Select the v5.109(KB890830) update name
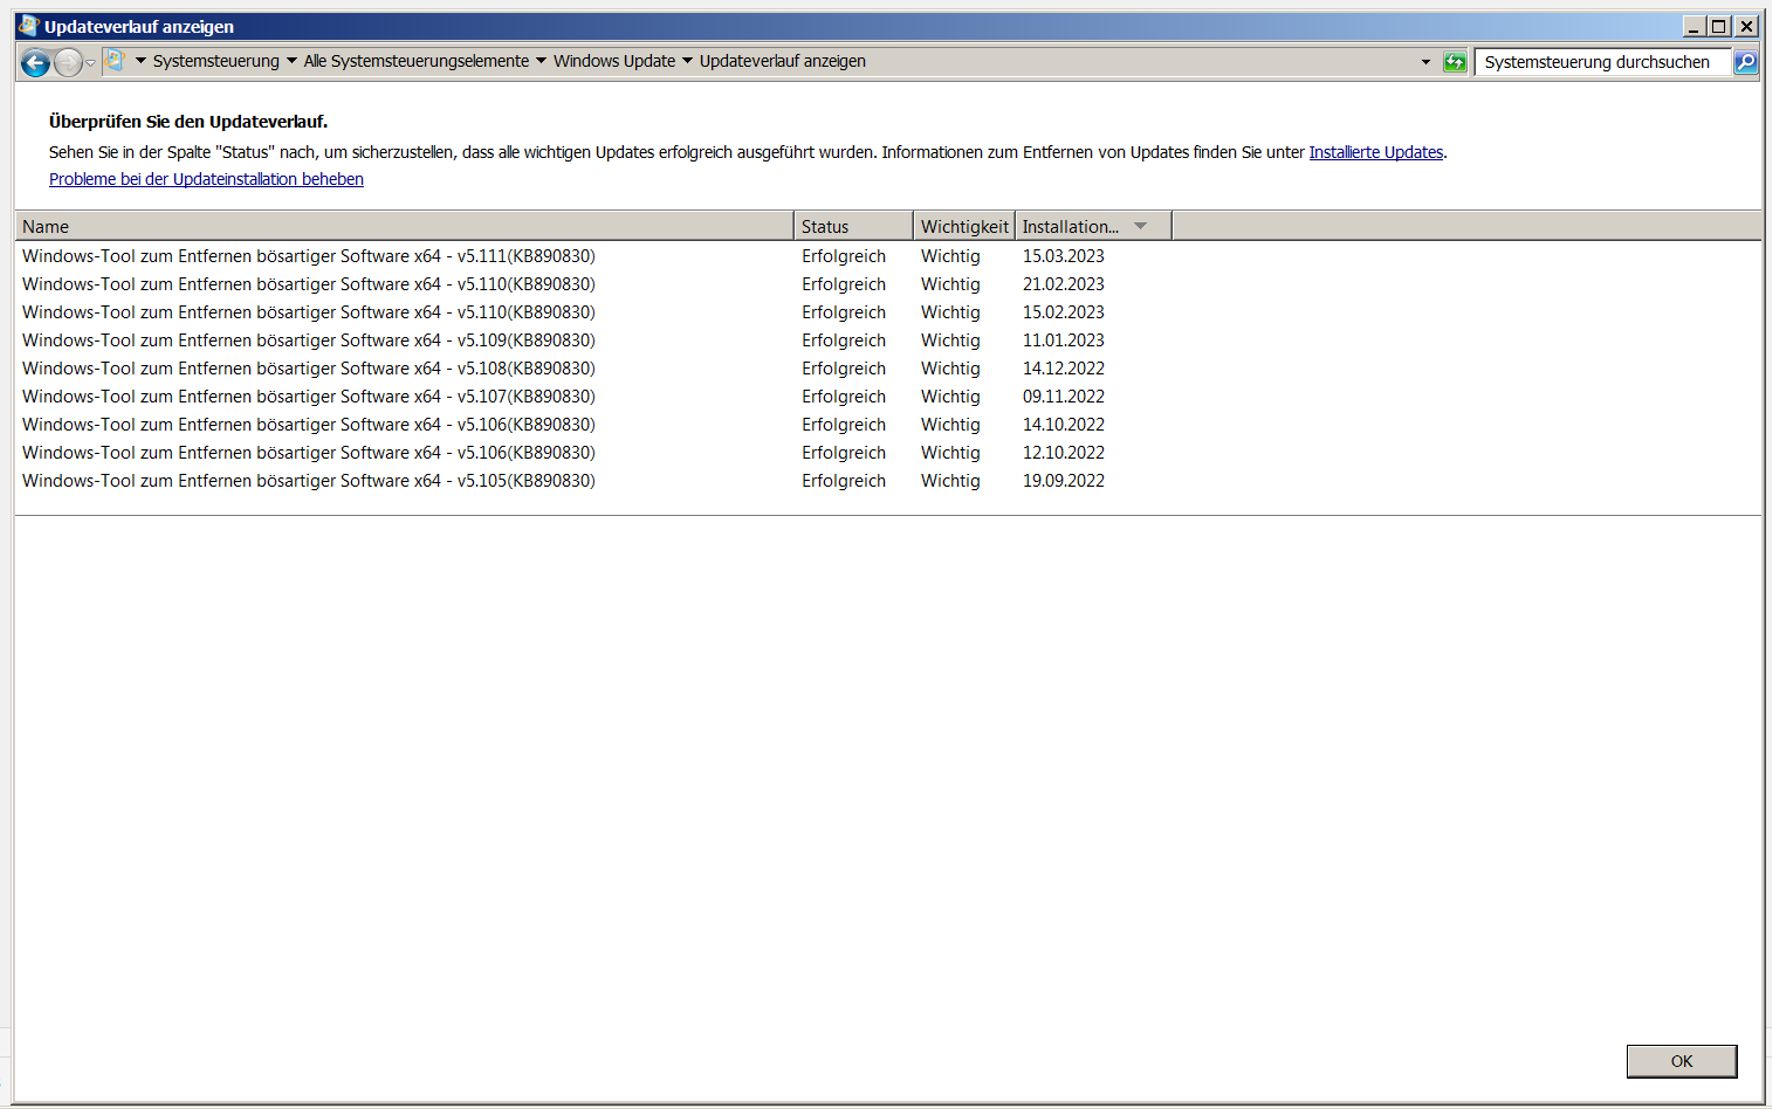The width and height of the screenshot is (1772, 1109). tap(309, 340)
